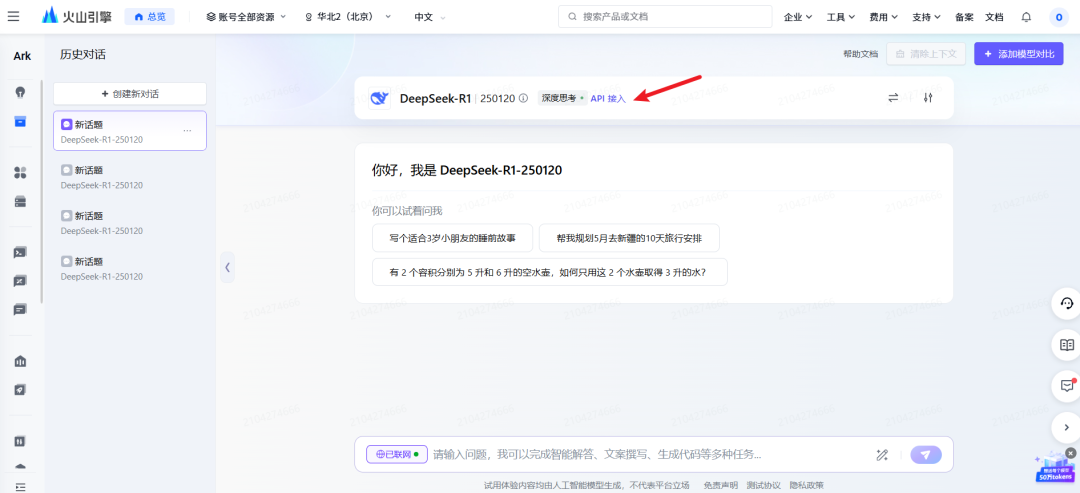Focus the 搜索产品或文档 search box

tap(665, 17)
